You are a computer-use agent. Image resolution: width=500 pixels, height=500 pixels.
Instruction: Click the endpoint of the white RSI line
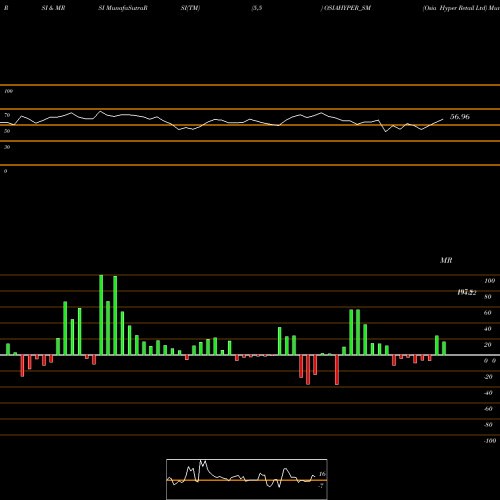click(443, 119)
